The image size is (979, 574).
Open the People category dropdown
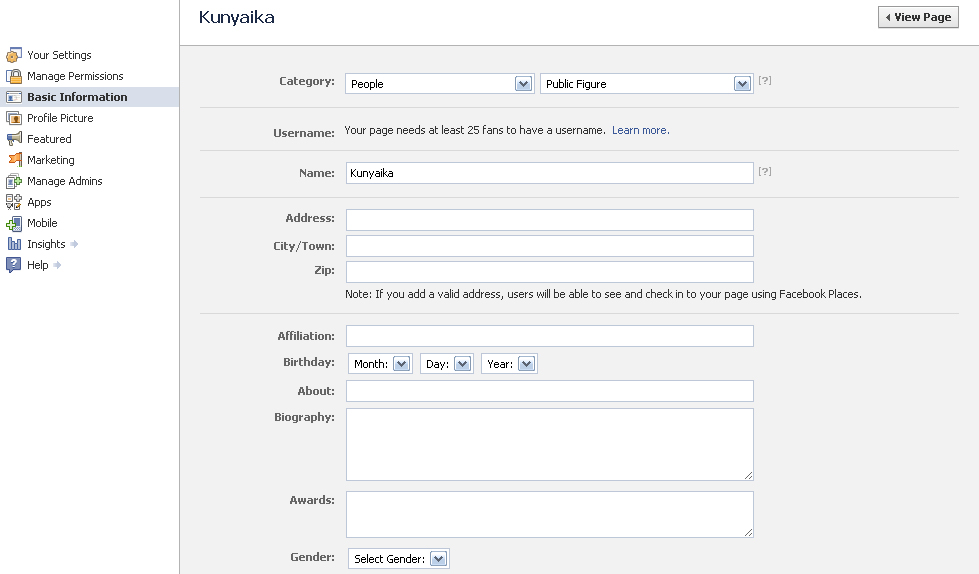439,84
